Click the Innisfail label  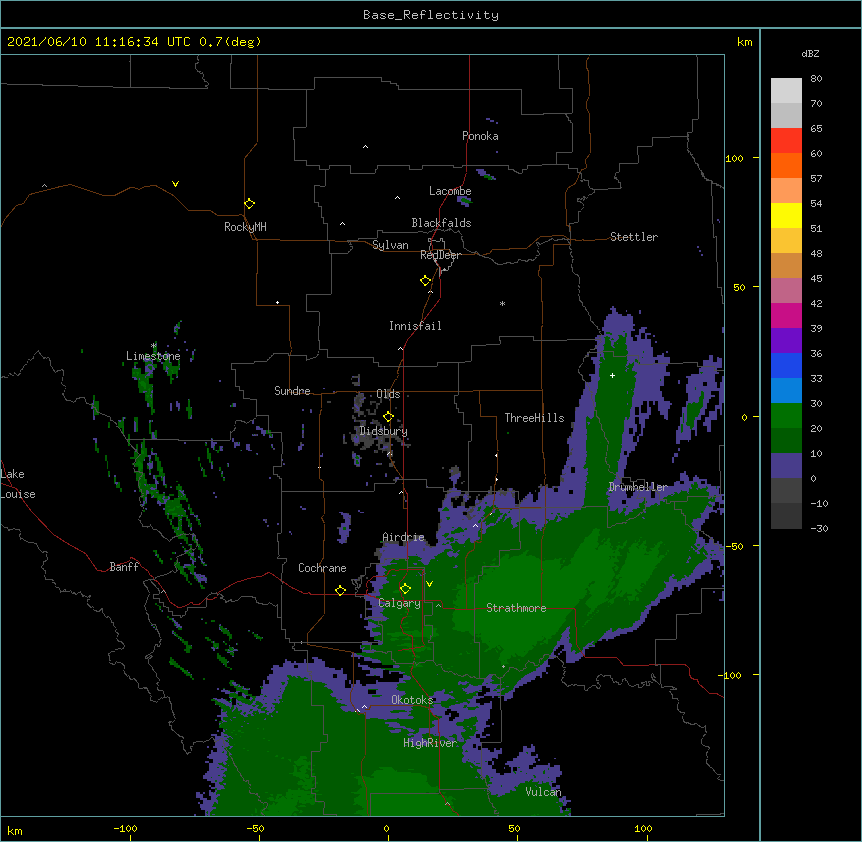(415, 326)
